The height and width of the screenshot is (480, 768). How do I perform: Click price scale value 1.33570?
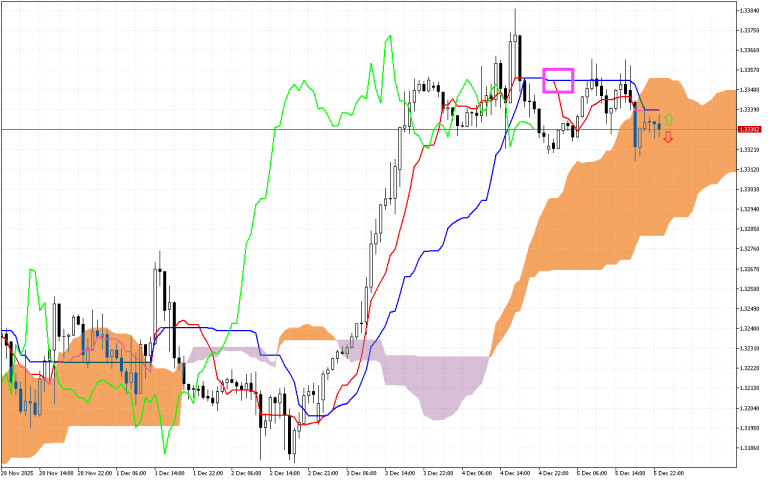749,70
